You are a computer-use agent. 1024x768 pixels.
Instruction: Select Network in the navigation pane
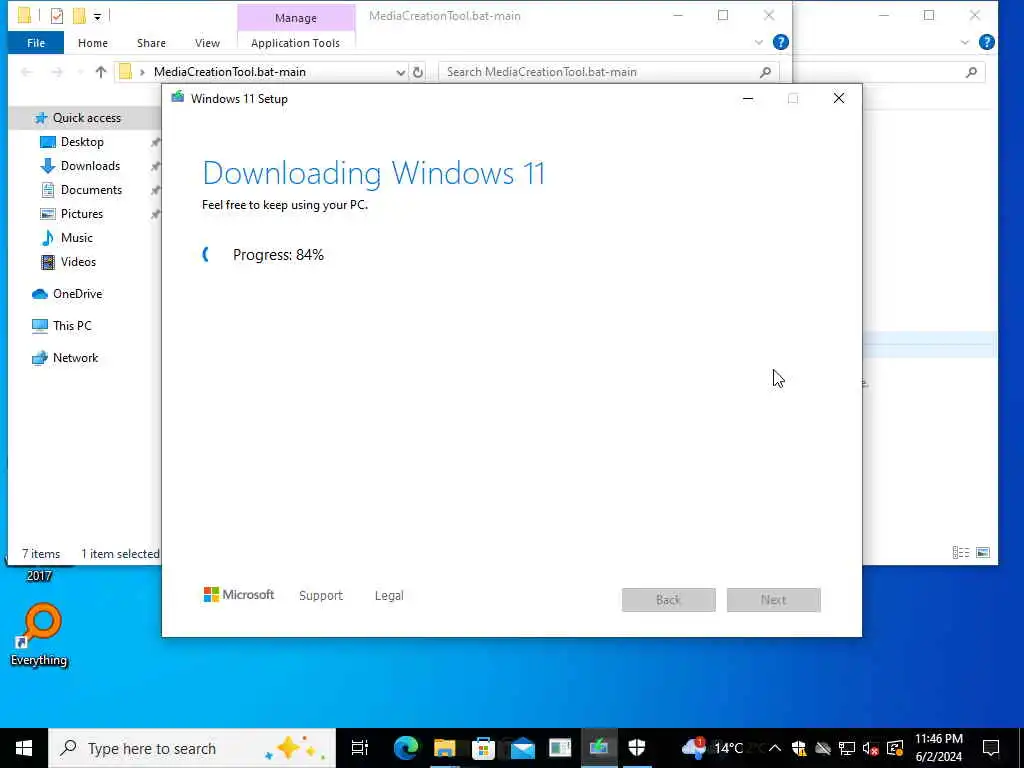coord(75,358)
